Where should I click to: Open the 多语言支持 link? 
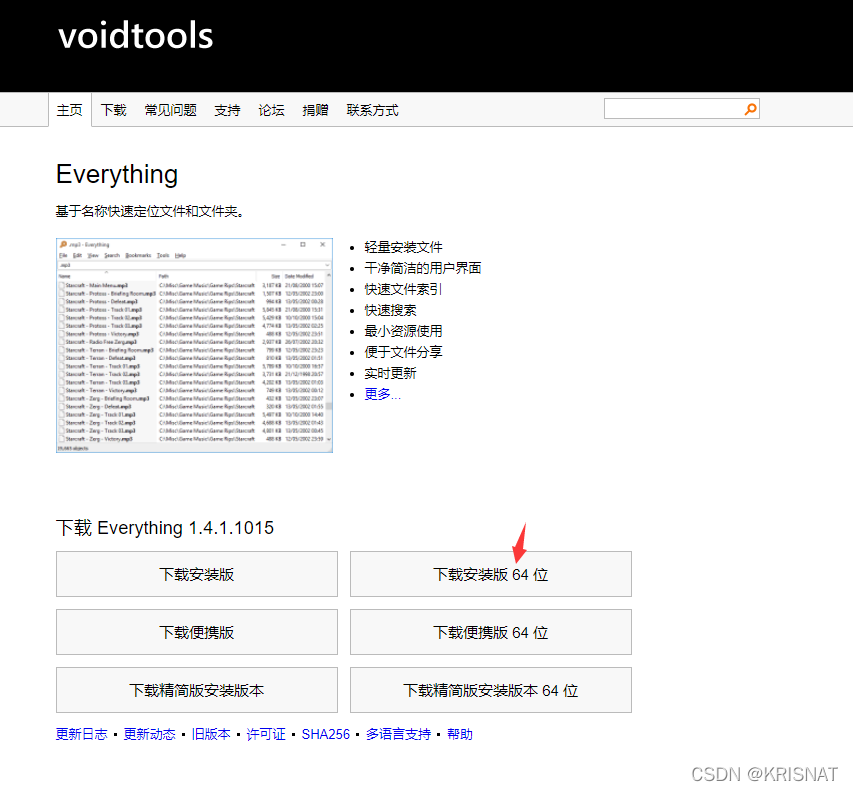tap(398, 734)
